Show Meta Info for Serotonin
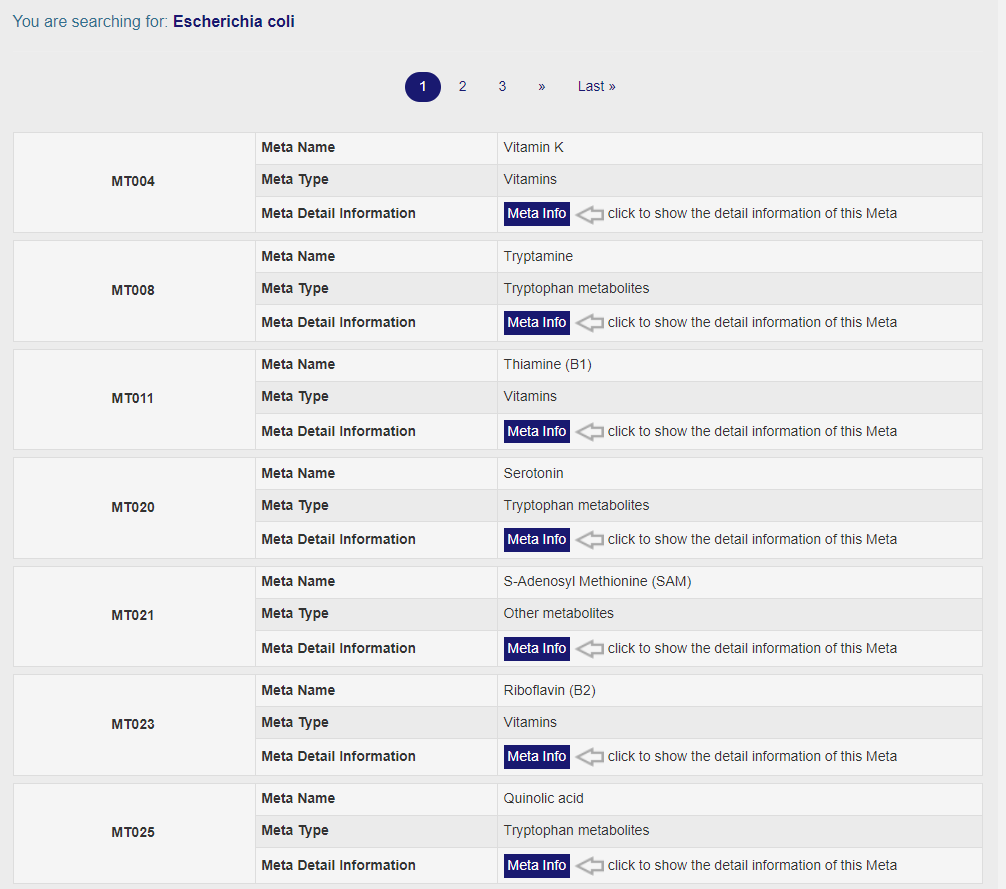The image size is (1006, 889). [536, 539]
